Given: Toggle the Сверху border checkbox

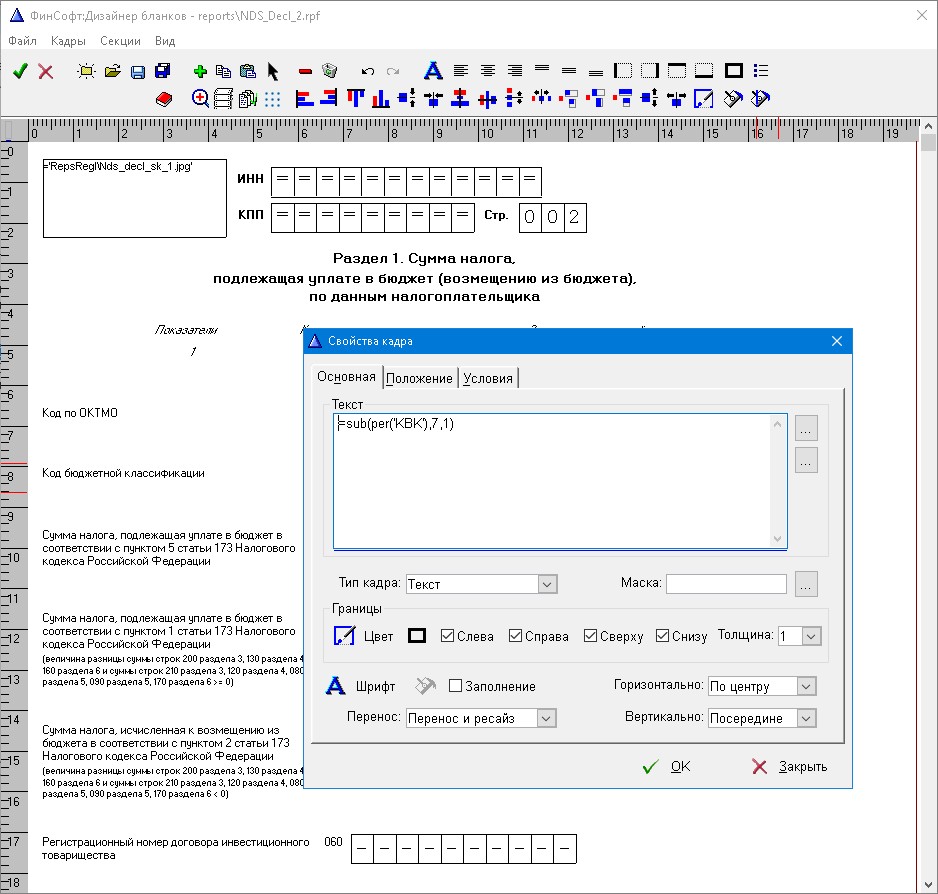Looking at the screenshot, I should click(591, 636).
